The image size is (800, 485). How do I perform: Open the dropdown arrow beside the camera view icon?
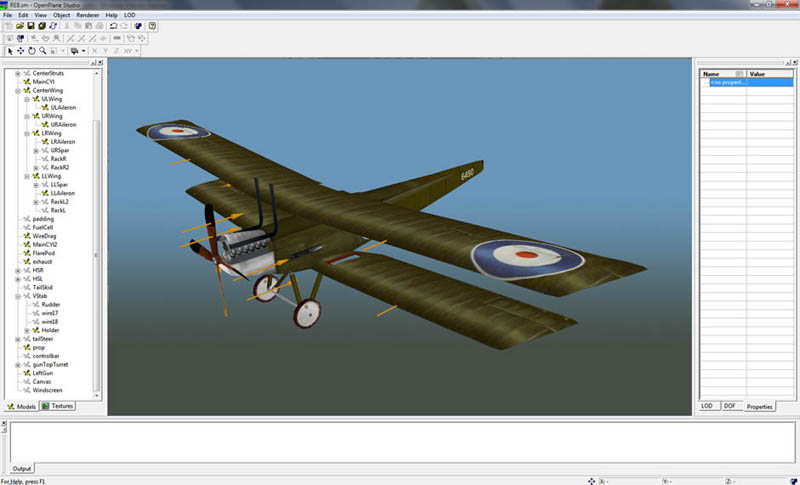click(x=84, y=51)
